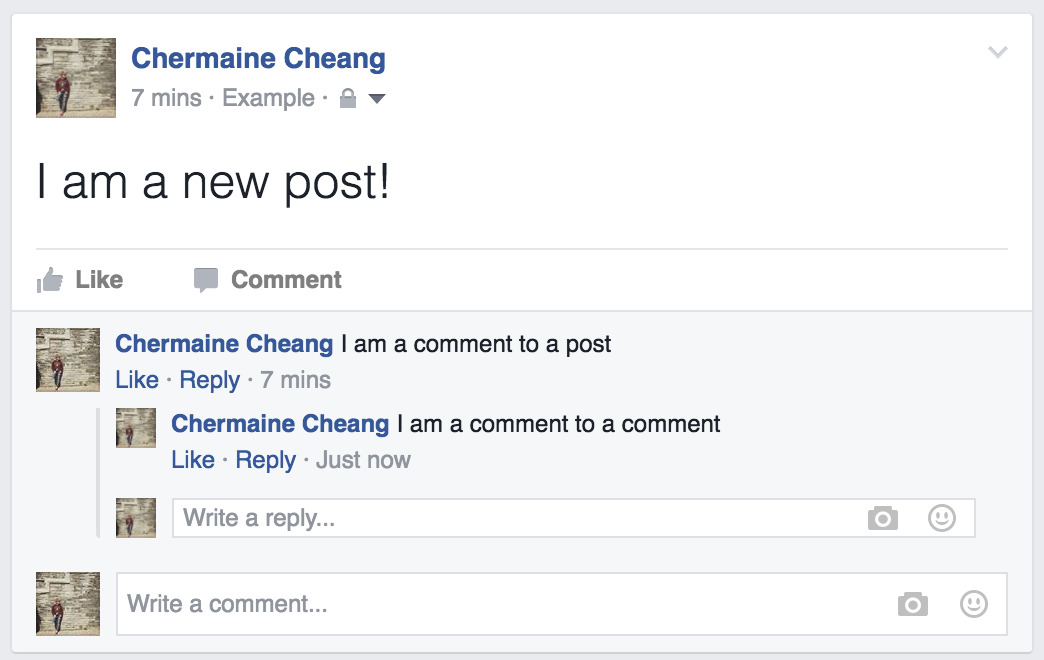Click the lock privacy icon

(x=348, y=99)
